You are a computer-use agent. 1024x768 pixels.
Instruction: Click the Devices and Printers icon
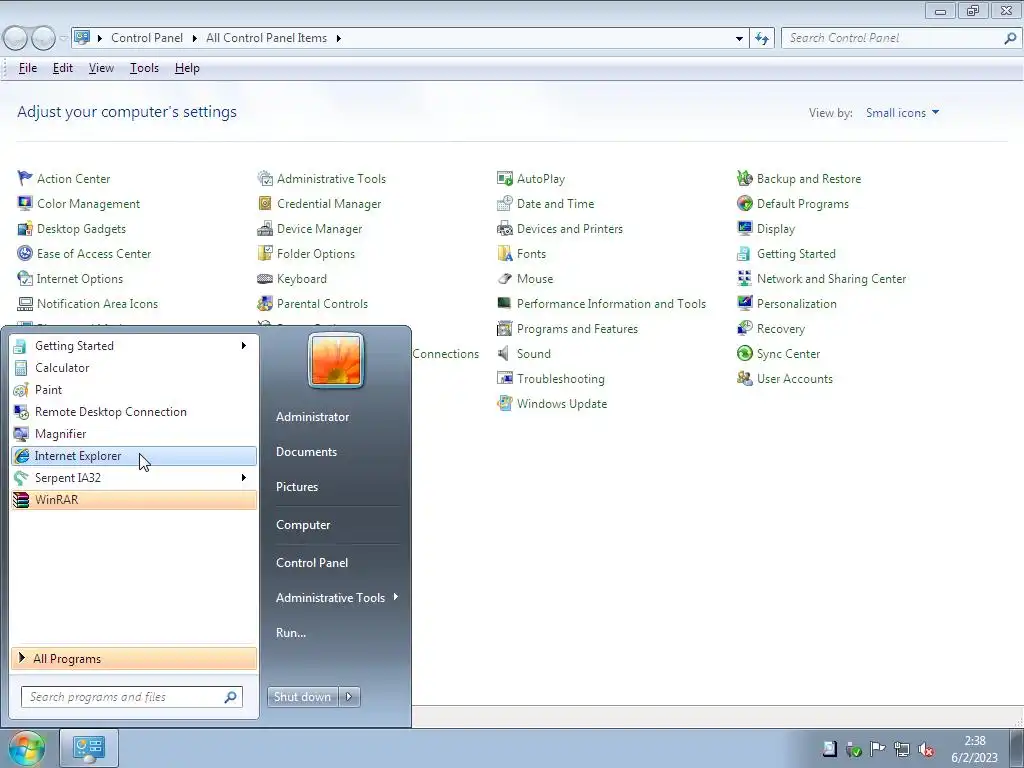(x=504, y=229)
